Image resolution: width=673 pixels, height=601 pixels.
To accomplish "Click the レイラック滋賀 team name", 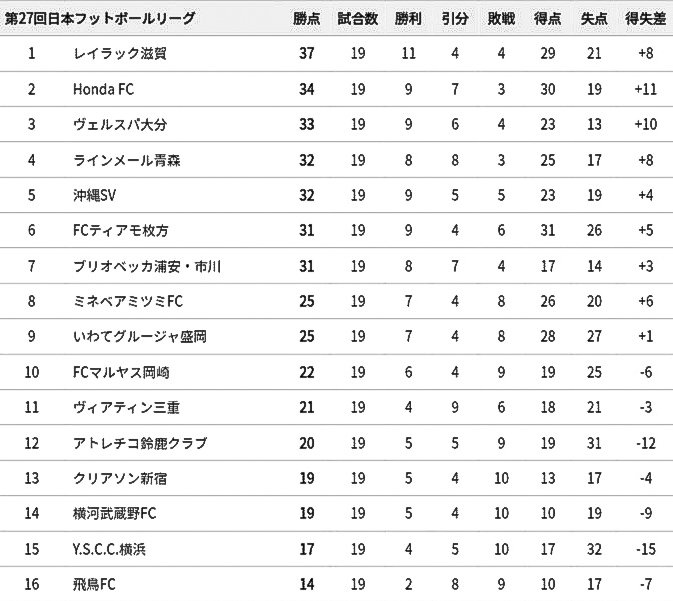I will [x=119, y=53].
